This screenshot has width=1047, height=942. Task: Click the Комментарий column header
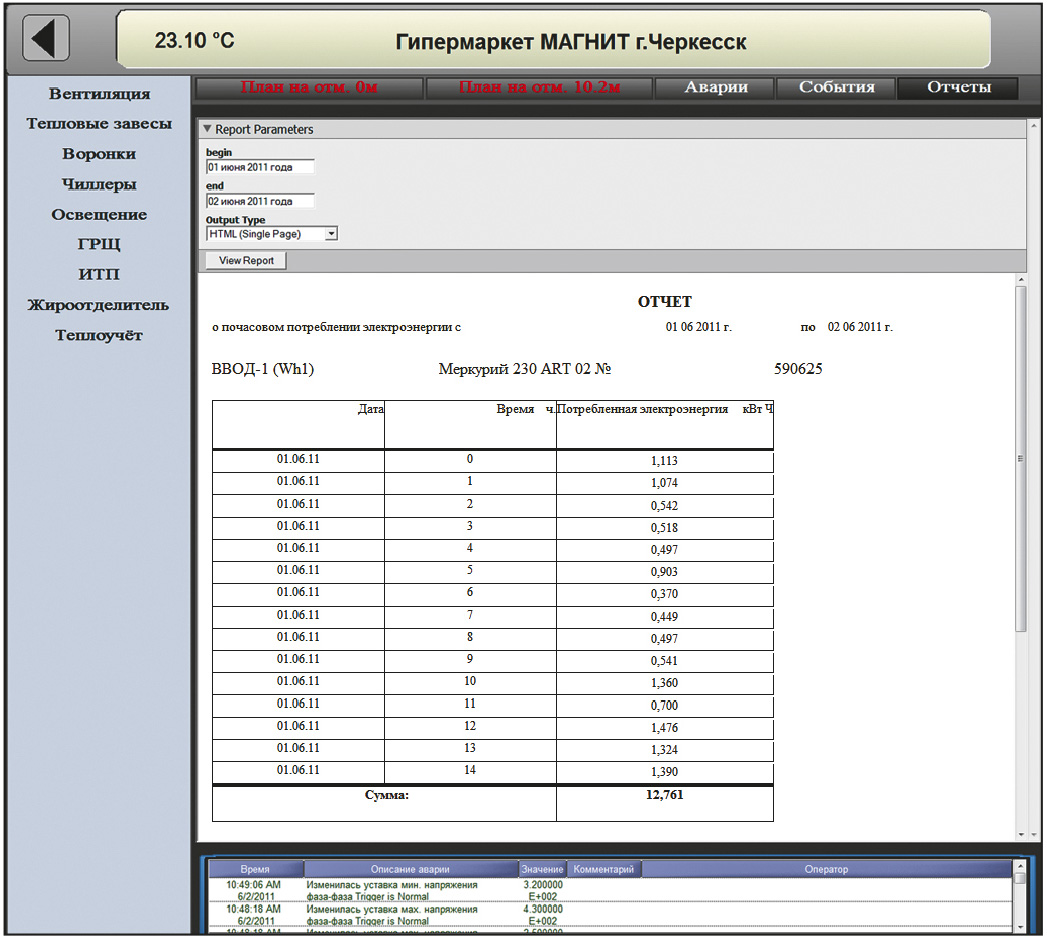(x=604, y=869)
